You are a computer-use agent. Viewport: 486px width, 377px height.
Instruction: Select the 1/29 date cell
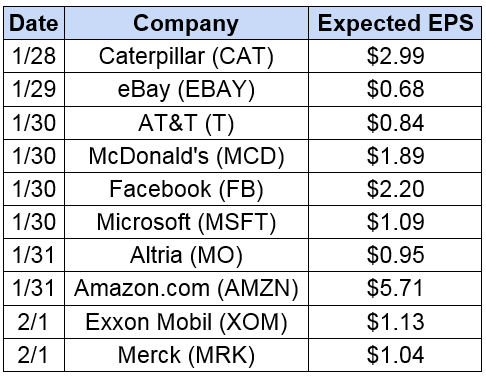click(x=34, y=89)
